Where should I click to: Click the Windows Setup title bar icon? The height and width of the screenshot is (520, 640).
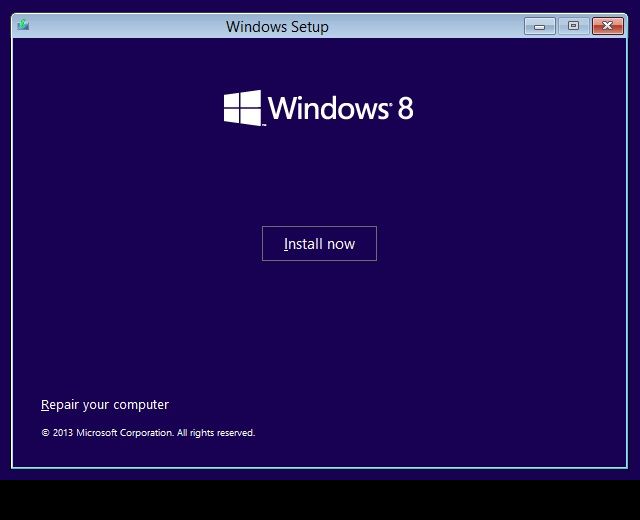(x=23, y=25)
